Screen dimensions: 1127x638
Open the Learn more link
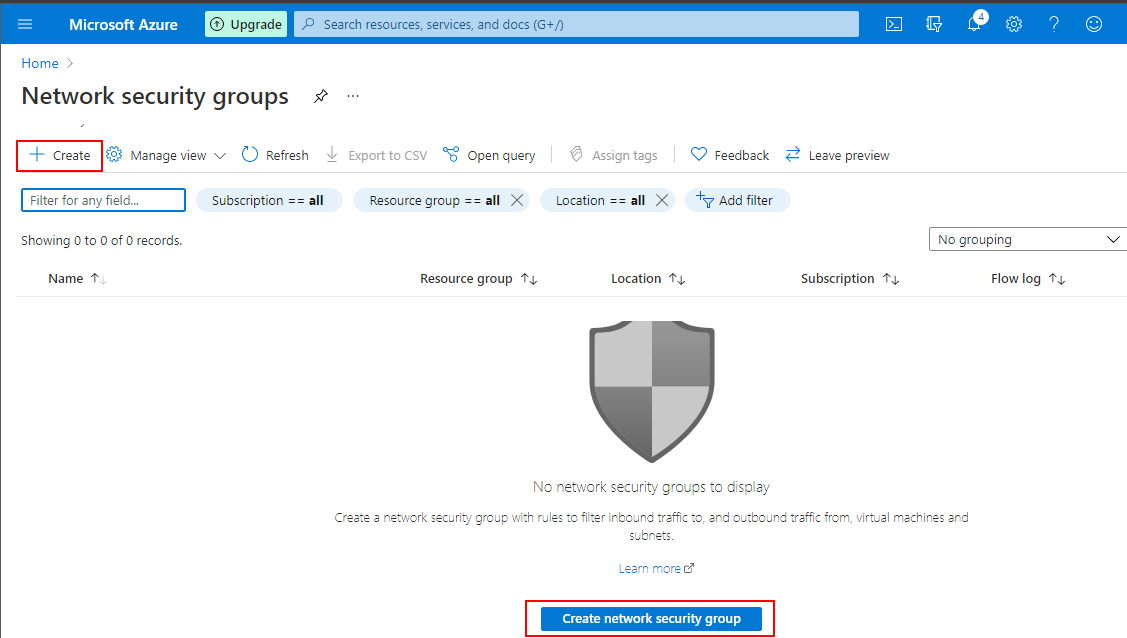(651, 568)
